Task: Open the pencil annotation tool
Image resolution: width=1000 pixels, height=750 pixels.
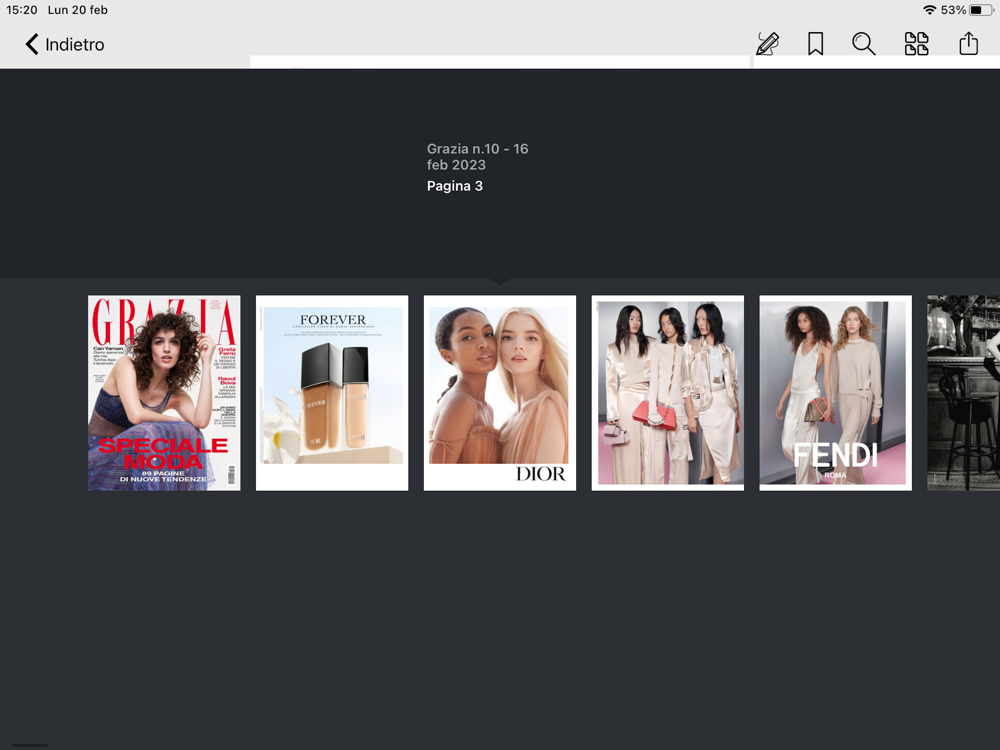Action: 767,44
